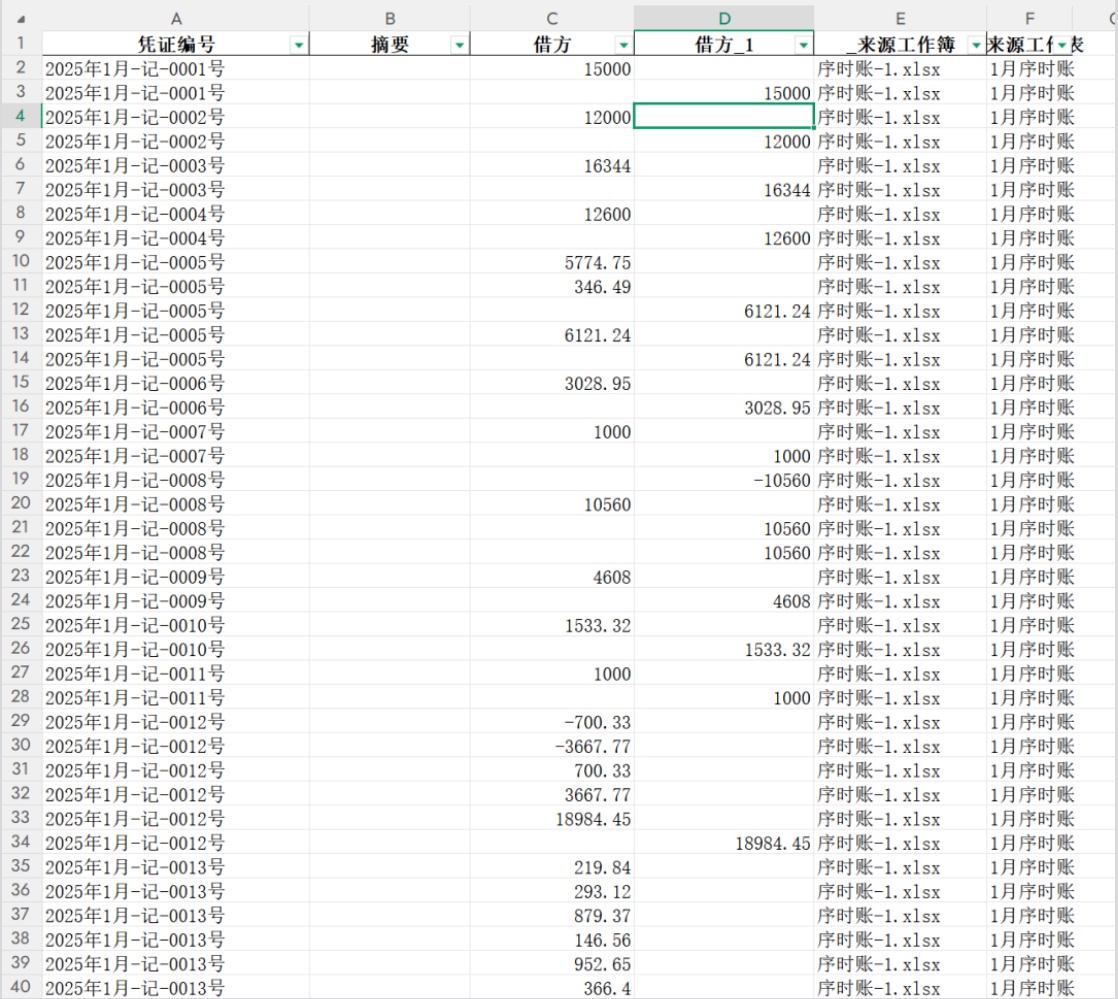
Task: Select column B header
Action: (x=390, y=19)
